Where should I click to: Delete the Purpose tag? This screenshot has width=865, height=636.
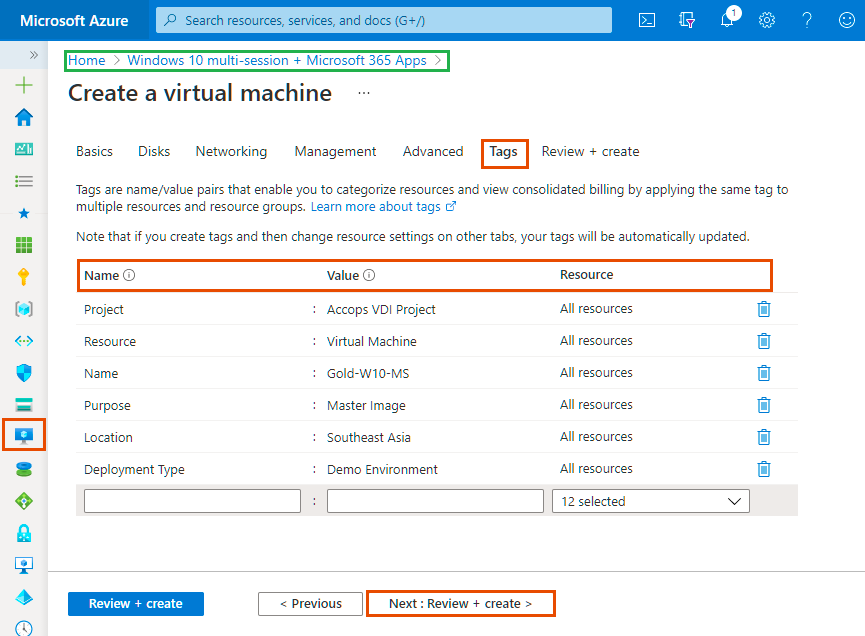pos(763,405)
